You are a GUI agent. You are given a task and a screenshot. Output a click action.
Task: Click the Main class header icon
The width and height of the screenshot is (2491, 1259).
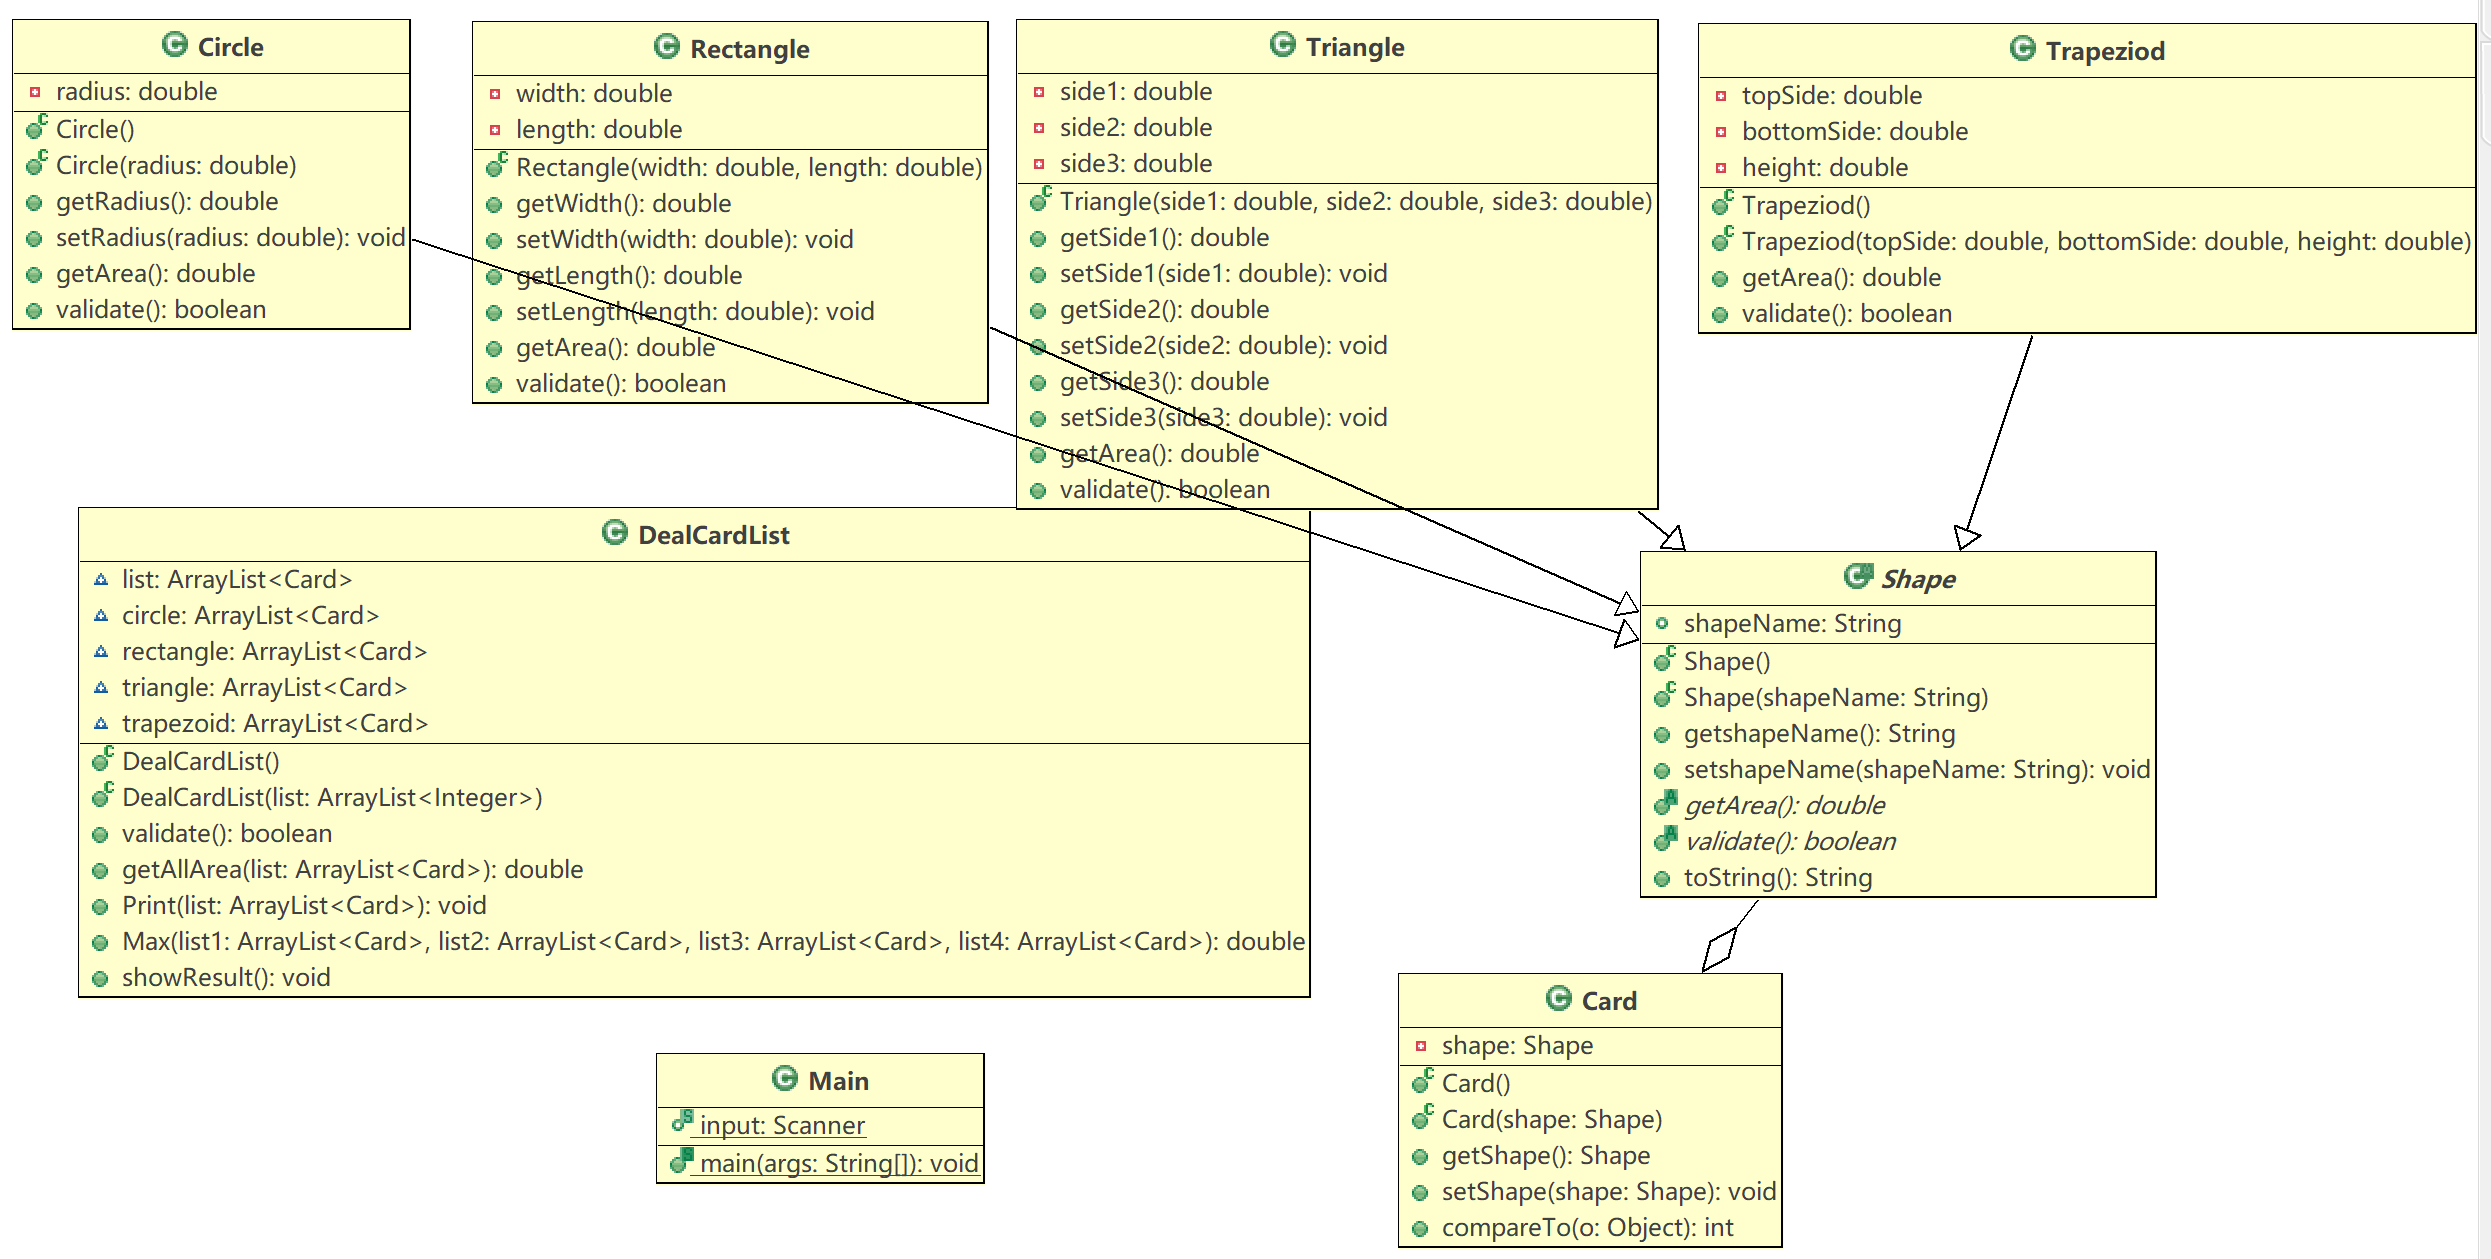click(x=785, y=1078)
